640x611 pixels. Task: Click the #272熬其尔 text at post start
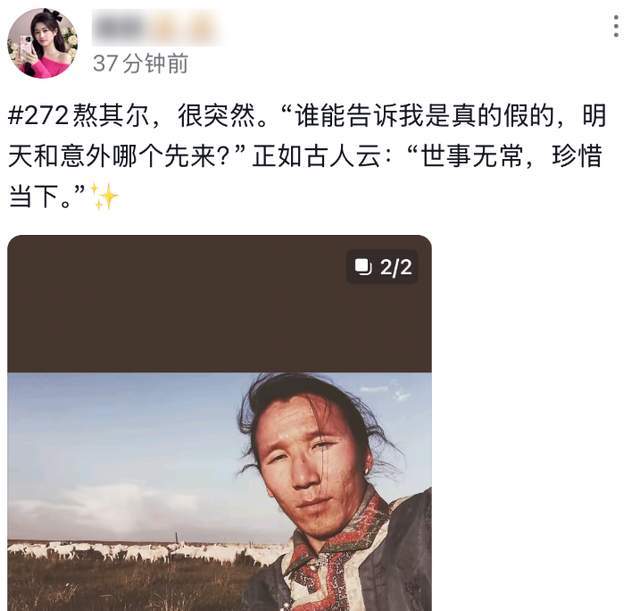[78, 116]
